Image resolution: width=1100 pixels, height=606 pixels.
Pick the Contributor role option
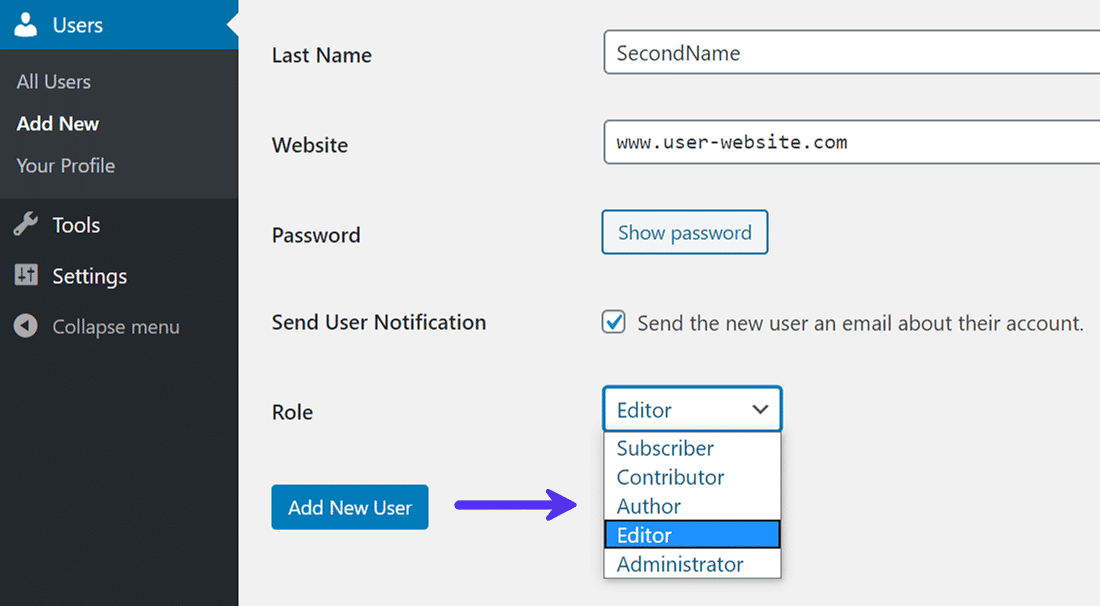670,477
